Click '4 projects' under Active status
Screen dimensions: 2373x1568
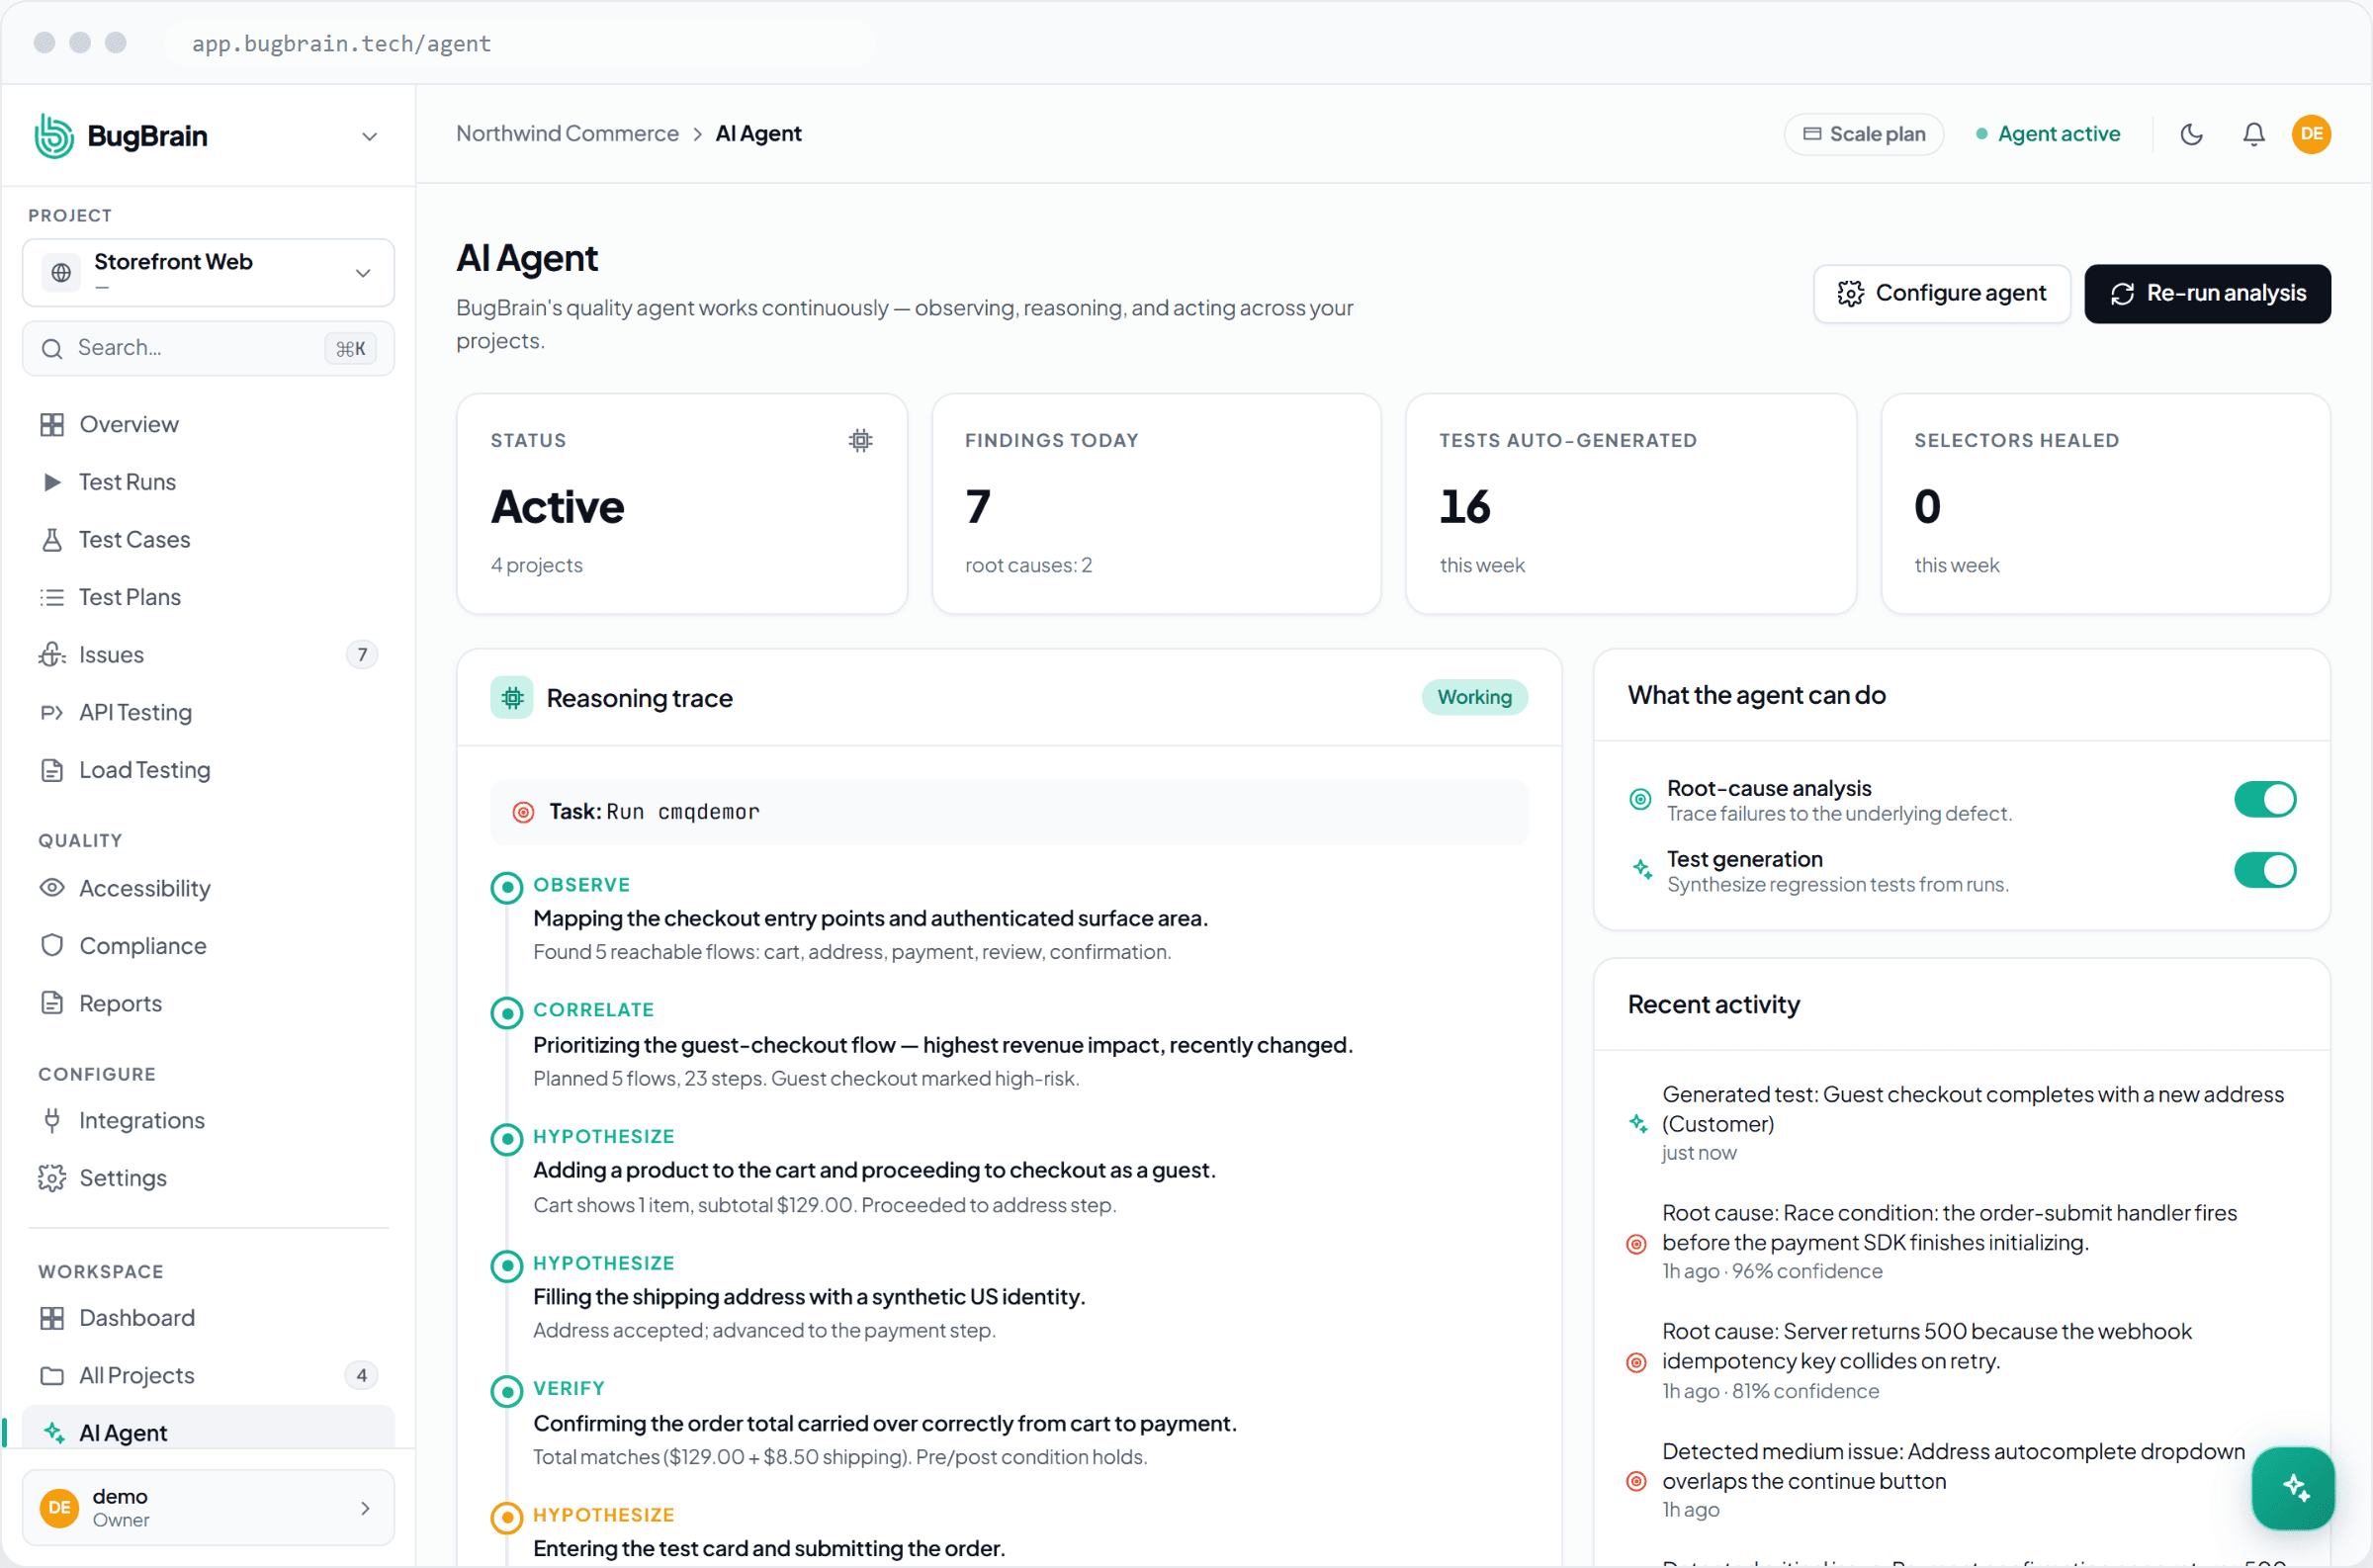click(536, 565)
